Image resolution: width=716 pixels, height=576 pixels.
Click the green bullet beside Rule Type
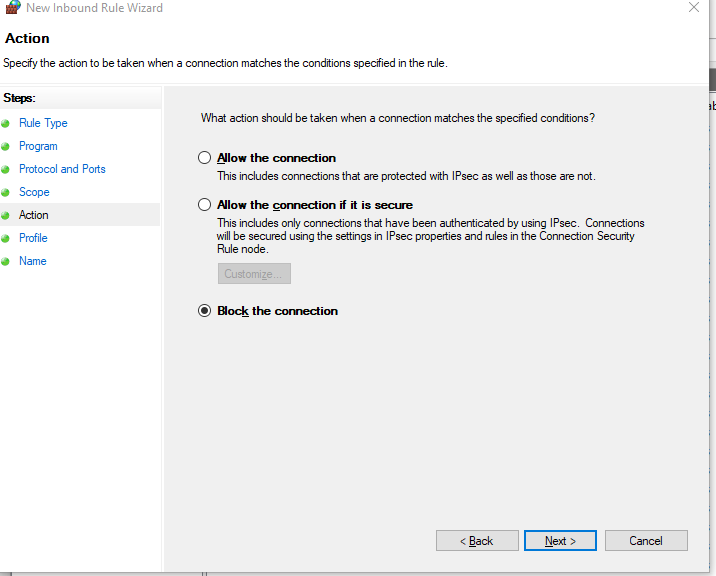pyautogui.click(x=5, y=123)
